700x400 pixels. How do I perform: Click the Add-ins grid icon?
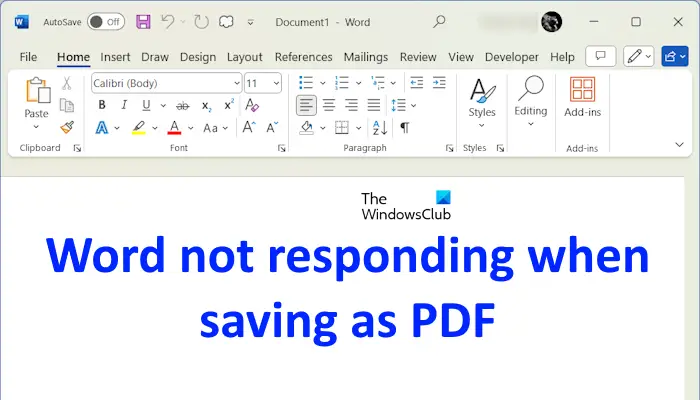click(582, 89)
